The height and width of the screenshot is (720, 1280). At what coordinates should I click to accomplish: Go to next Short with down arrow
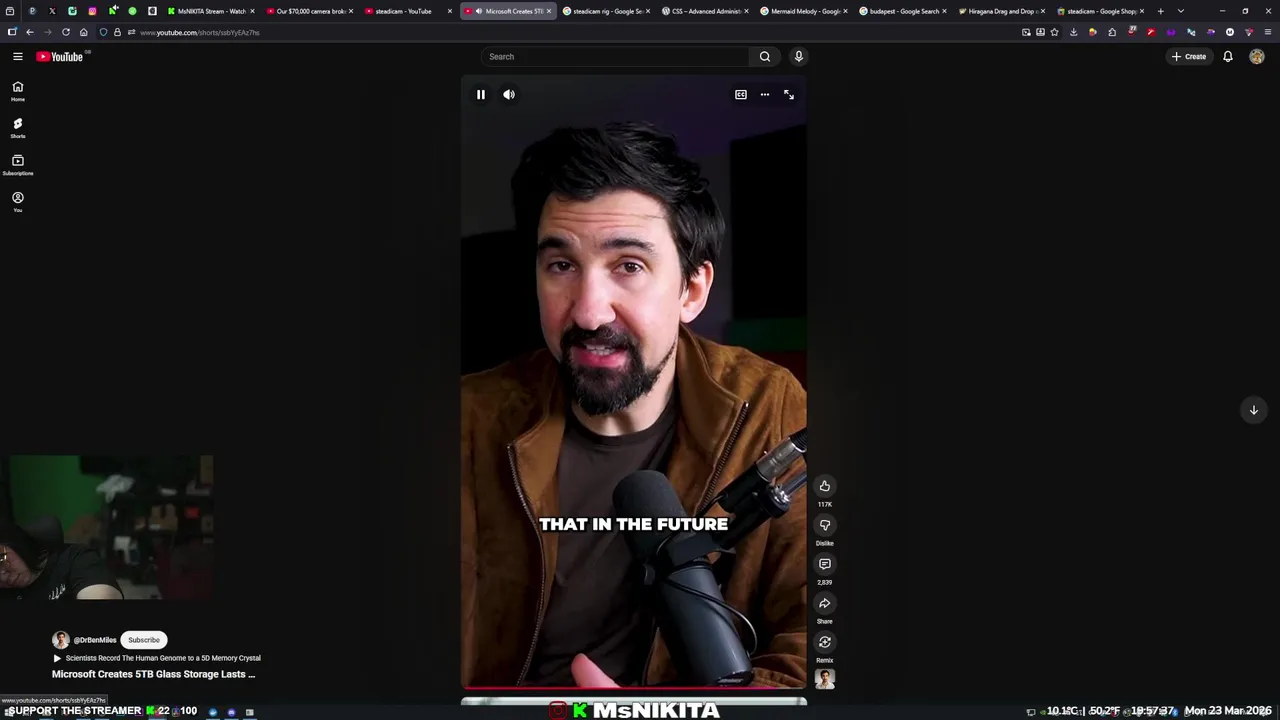click(1253, 410)
